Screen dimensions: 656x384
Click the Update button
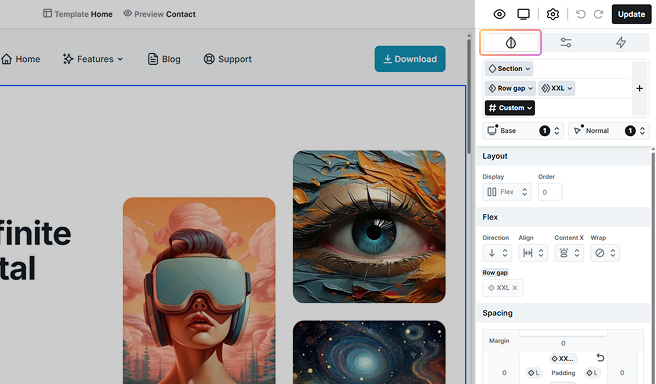click(631, 14)
